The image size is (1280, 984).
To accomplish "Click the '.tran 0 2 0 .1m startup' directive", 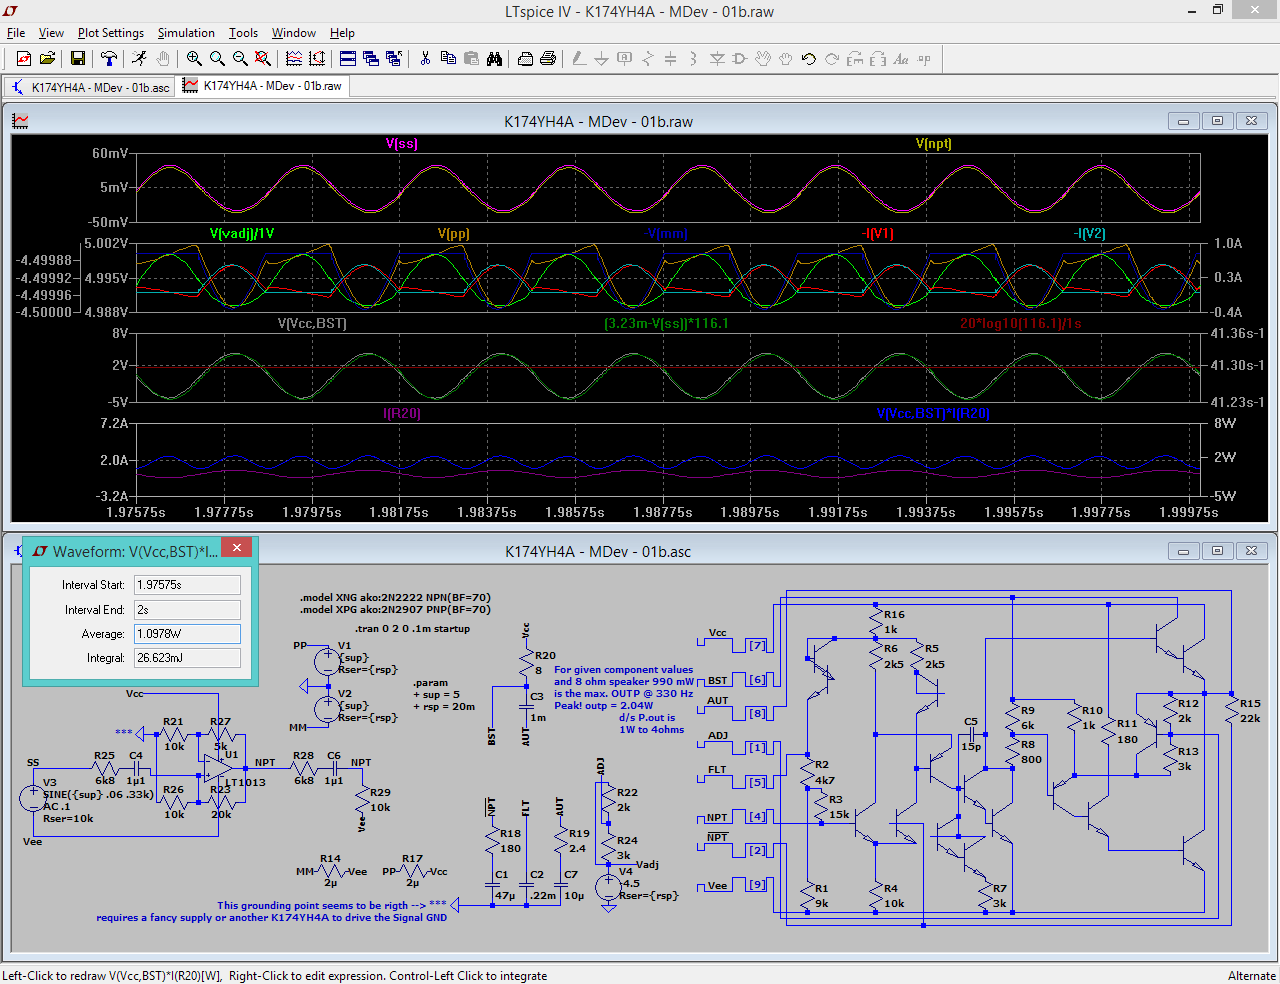I will [x=412, y=629].
